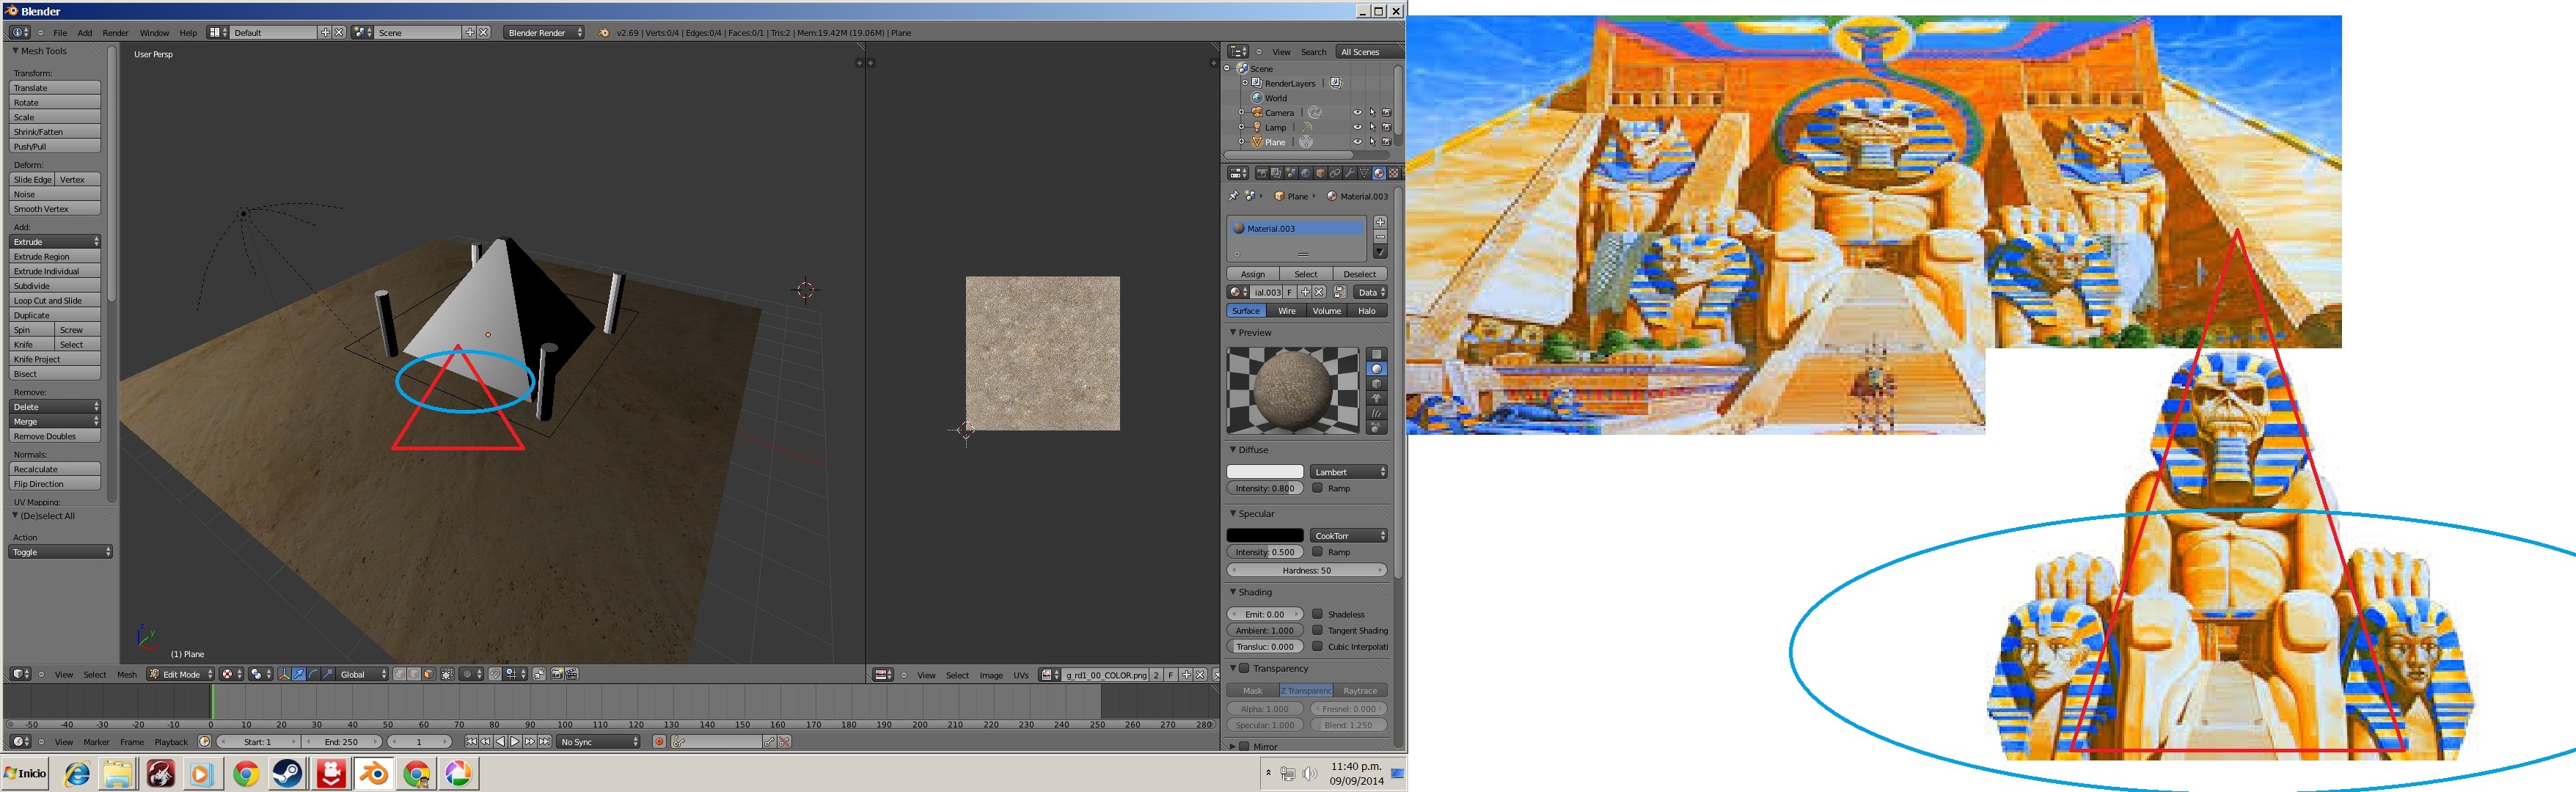Open the Render menu in header

115,33
